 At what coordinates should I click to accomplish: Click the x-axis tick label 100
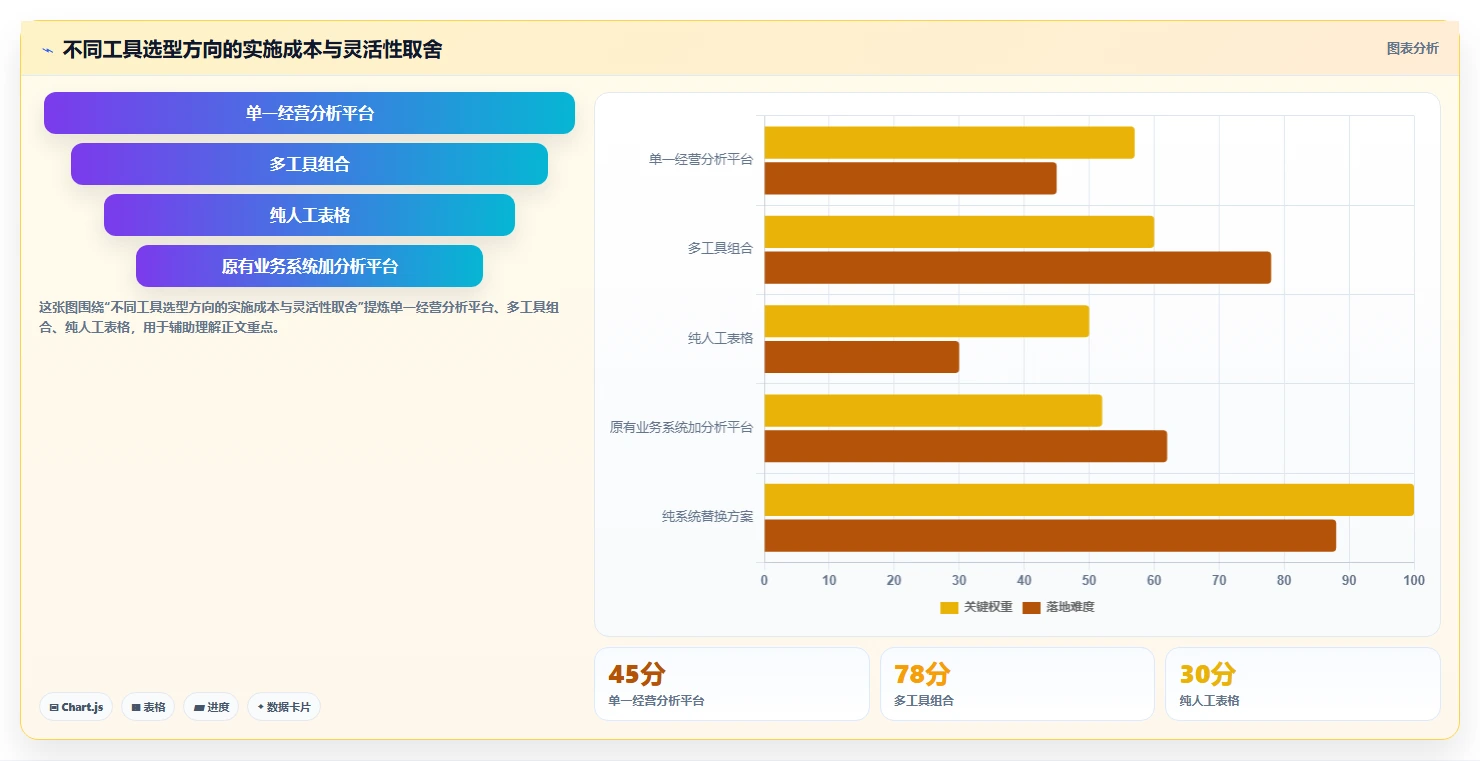1414,580
